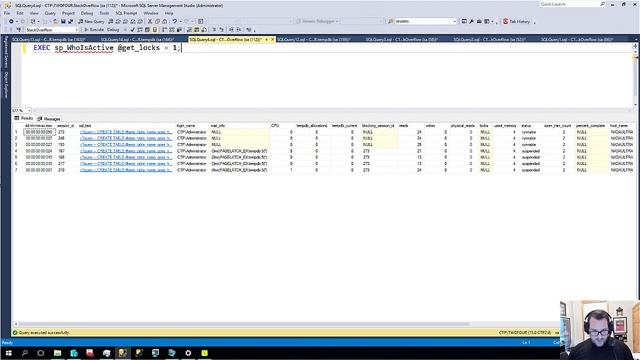Click the Results to Grid icon
Viewport: 640px width, 360px height.
click(196, 30)
